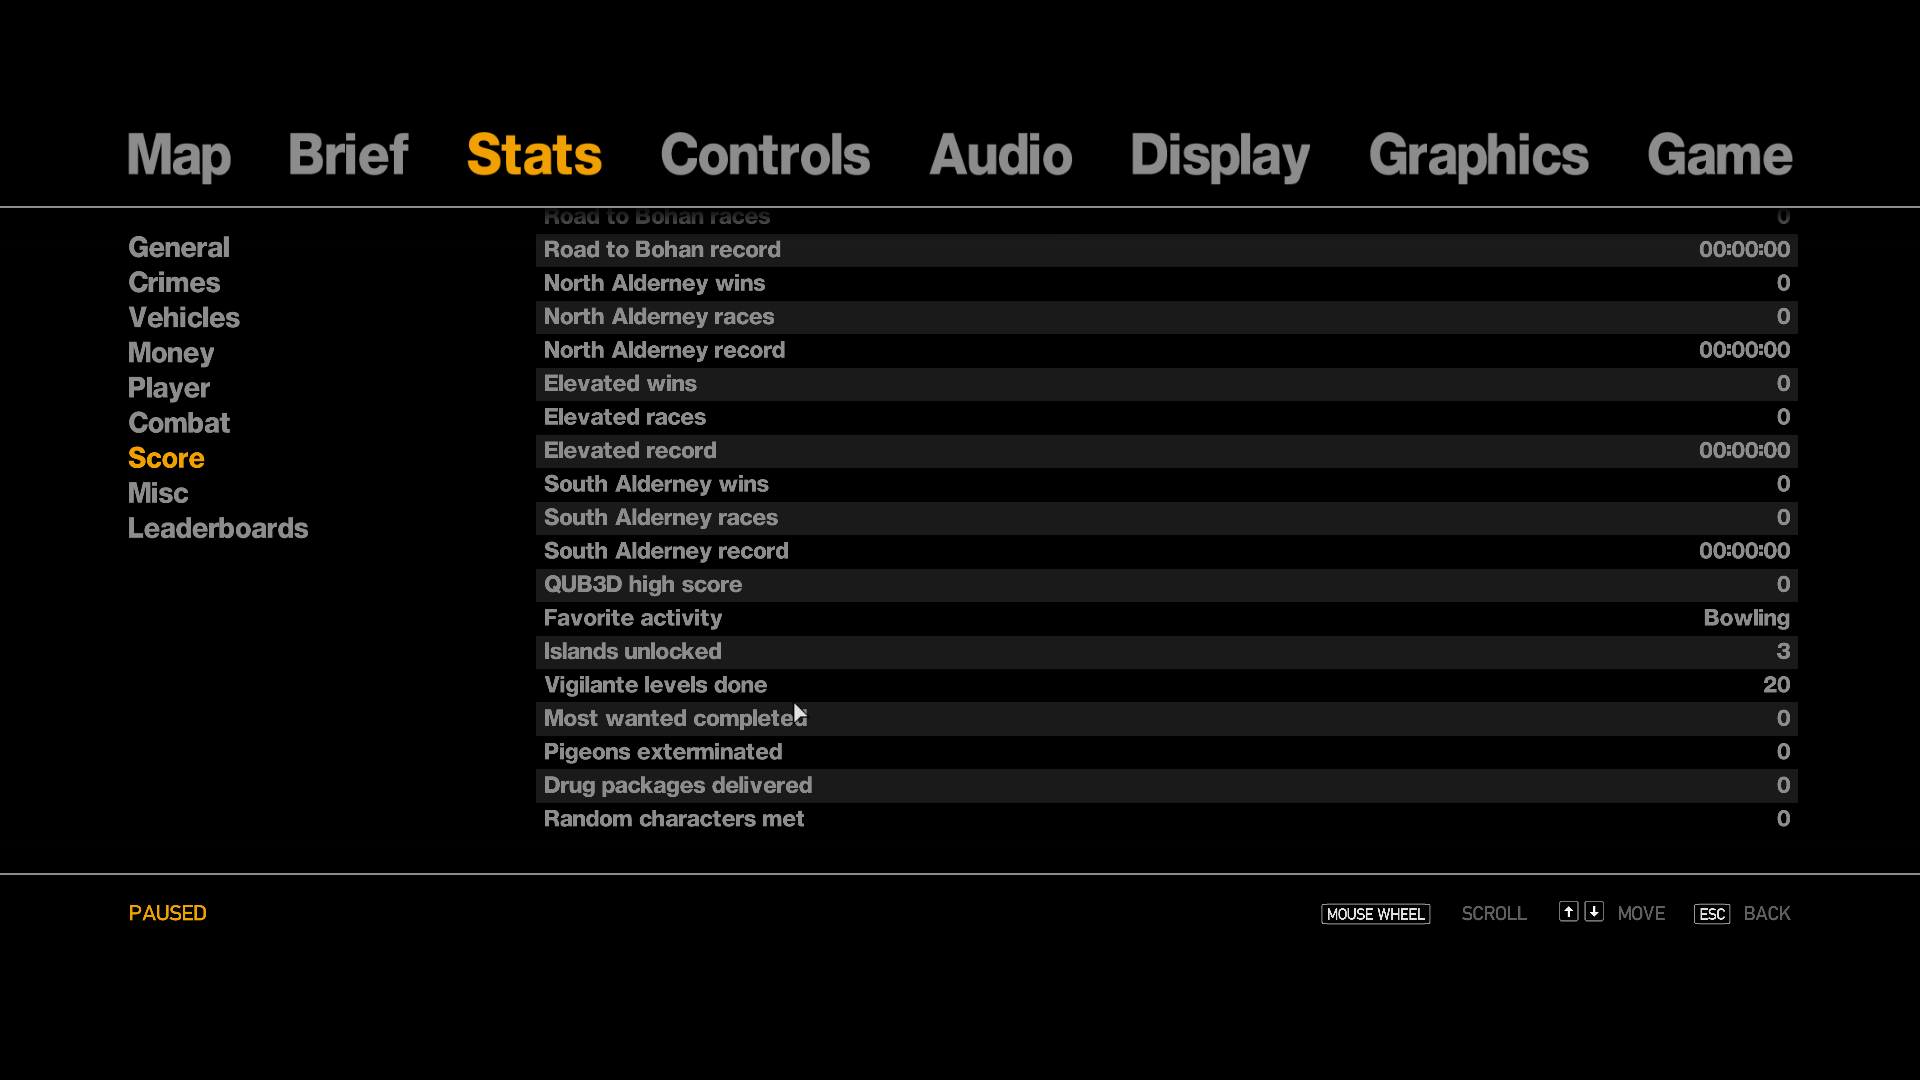Viewport: 1920px width, 1080px height.
Task: Click the BACK label
Action: coord(1767,914)
